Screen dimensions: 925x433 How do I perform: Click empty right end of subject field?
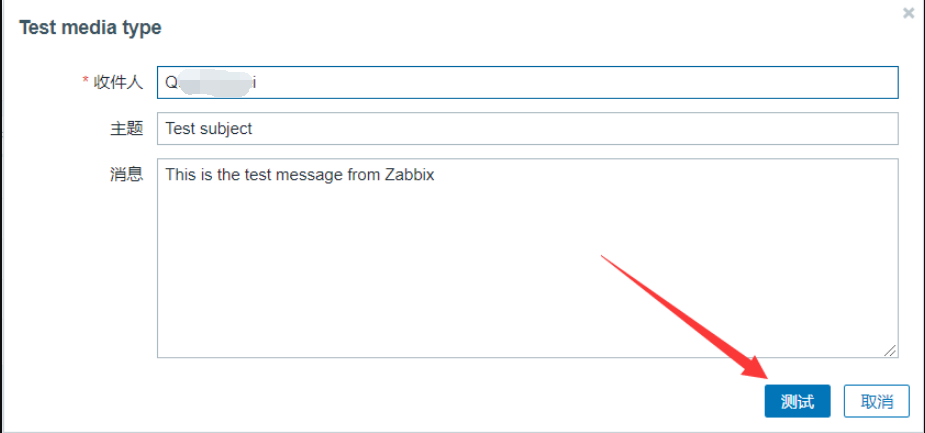click(800, 128)
